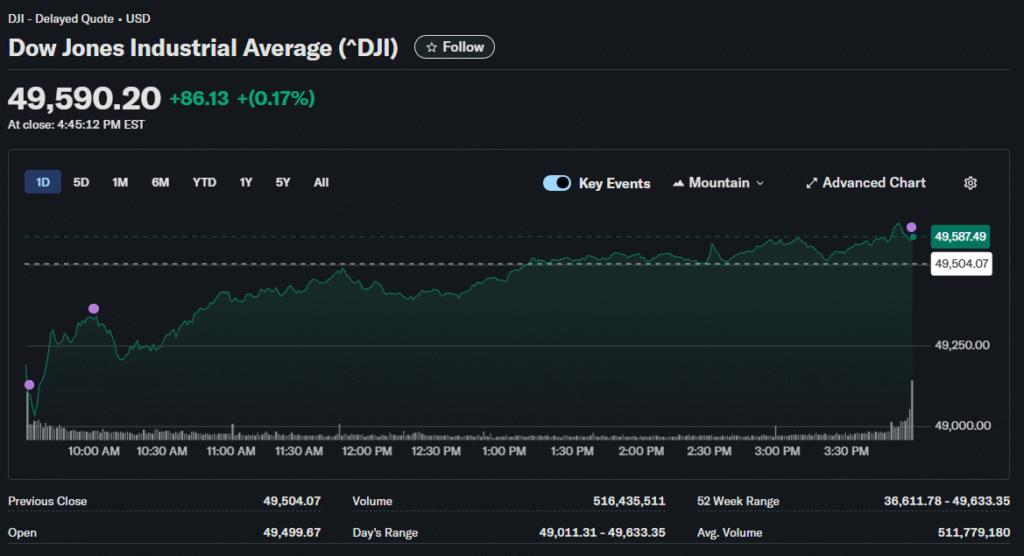Click the purple event marker at market open
The width and height of the screenshot is (1024, 556).
pos(29,385)
